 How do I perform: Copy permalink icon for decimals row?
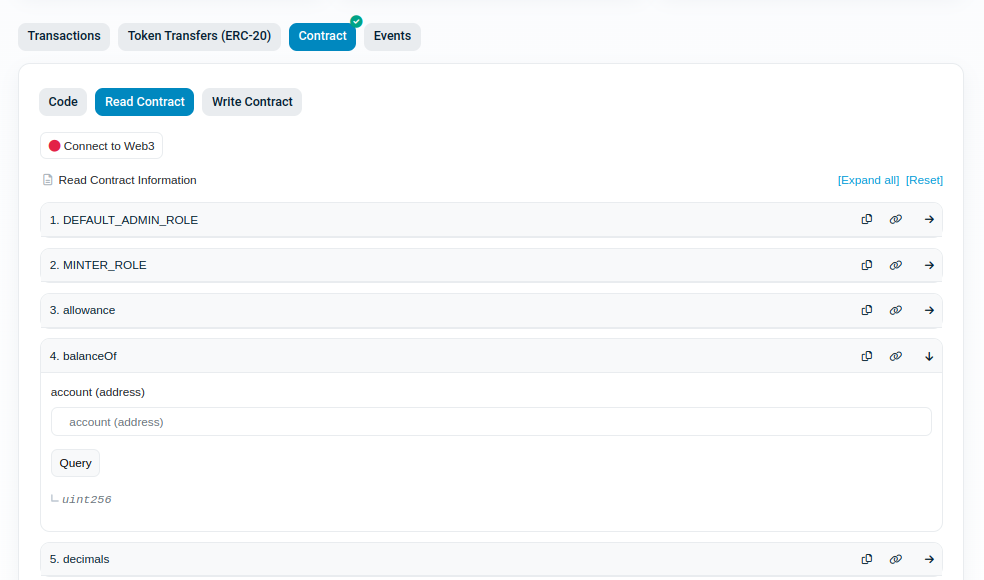[896, 559]
